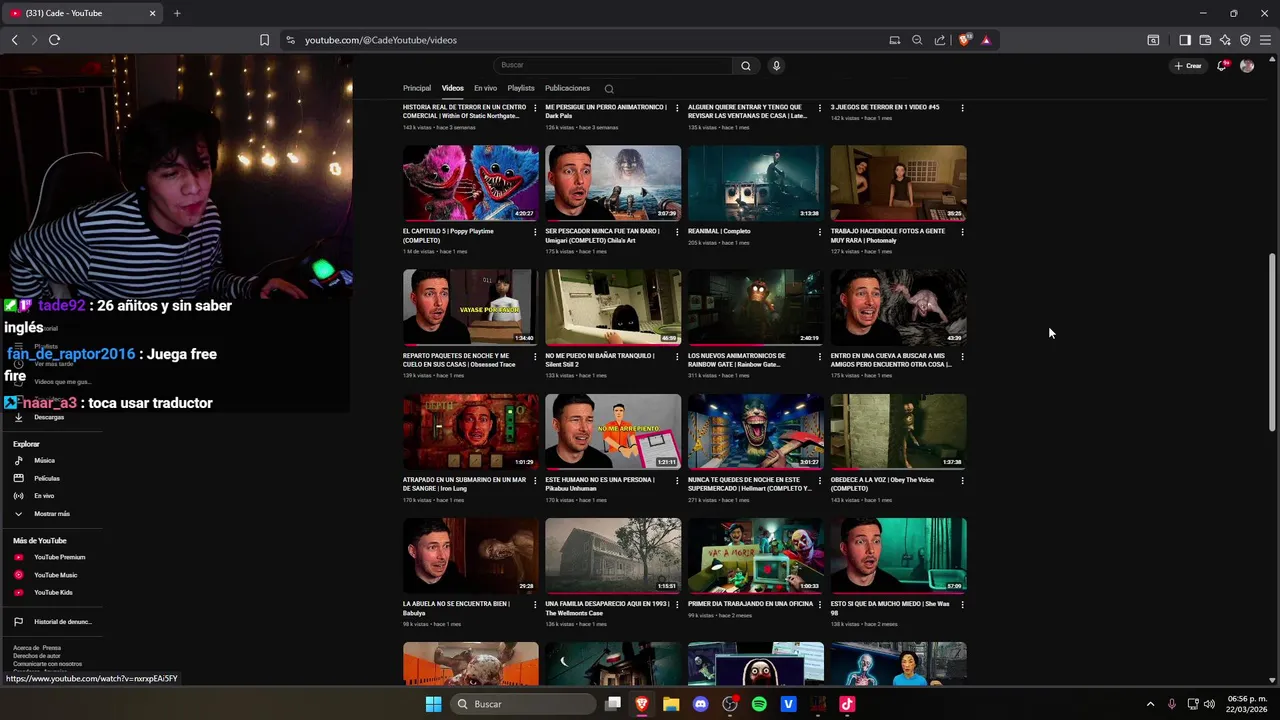This screenshot has height=720, width=1280.
Task: Open the Brave Wallet icon
Action: tap(1205, 40)
